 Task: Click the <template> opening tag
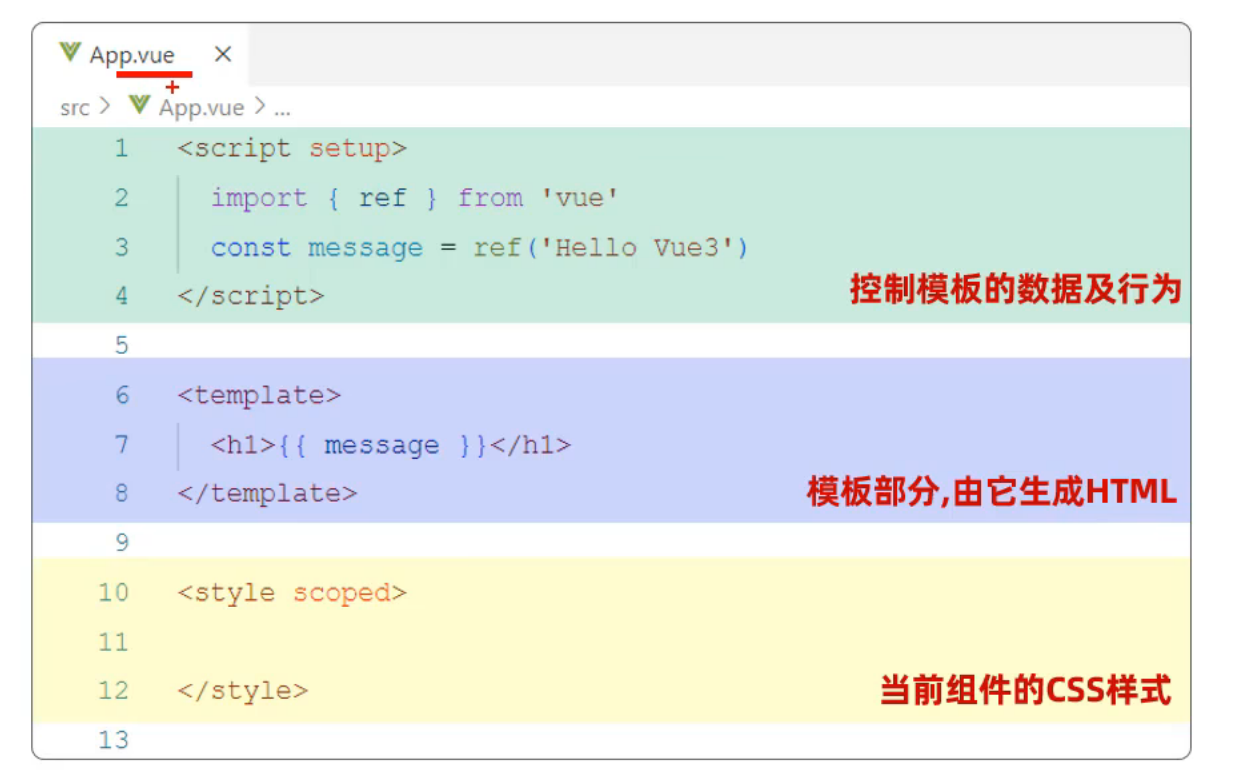tap(259, 395)
